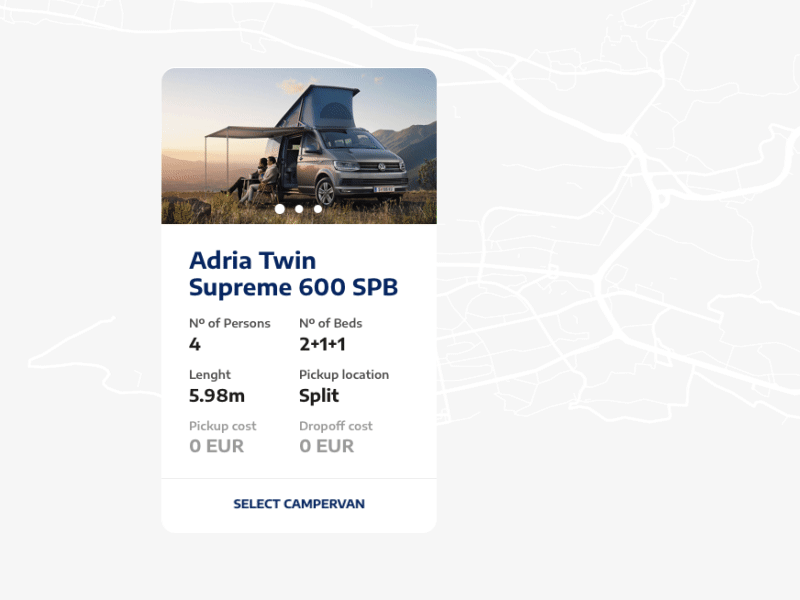Click the 0 EUR pickup cost value
The width and height of the screenshot is (800, 600).
pyautogui.click(x=216, y=446)
